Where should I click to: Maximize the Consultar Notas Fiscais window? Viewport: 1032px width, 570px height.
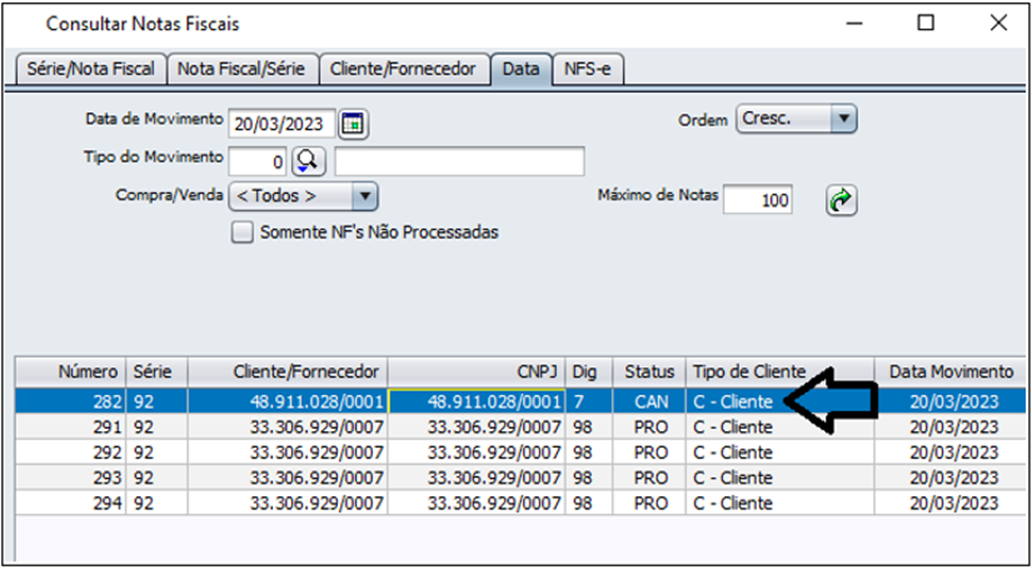[926, 23]
